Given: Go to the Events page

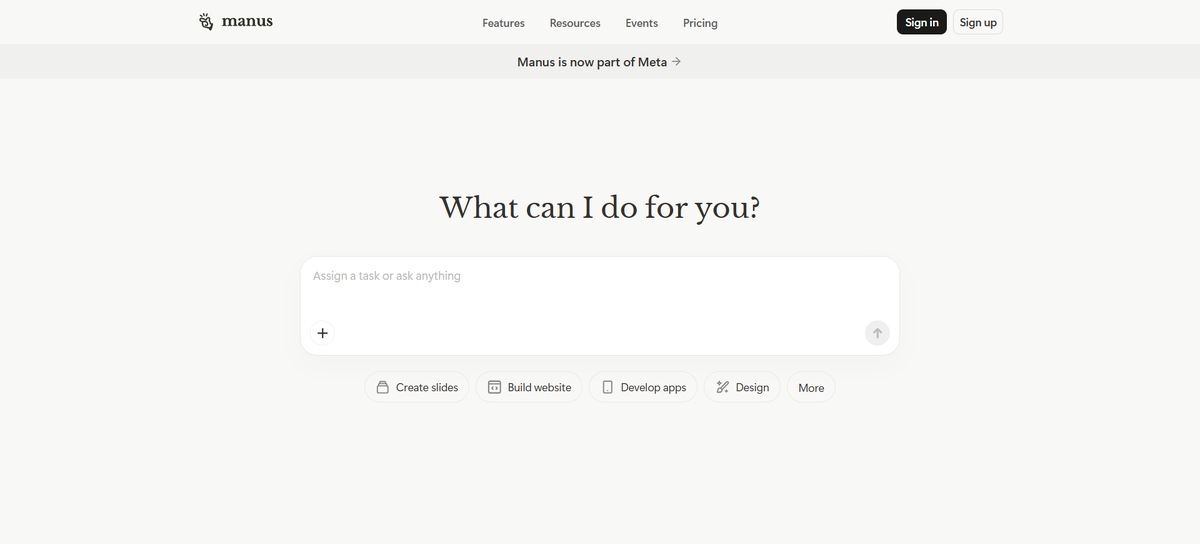Looking at the screenshot, I should coord(642,23).
